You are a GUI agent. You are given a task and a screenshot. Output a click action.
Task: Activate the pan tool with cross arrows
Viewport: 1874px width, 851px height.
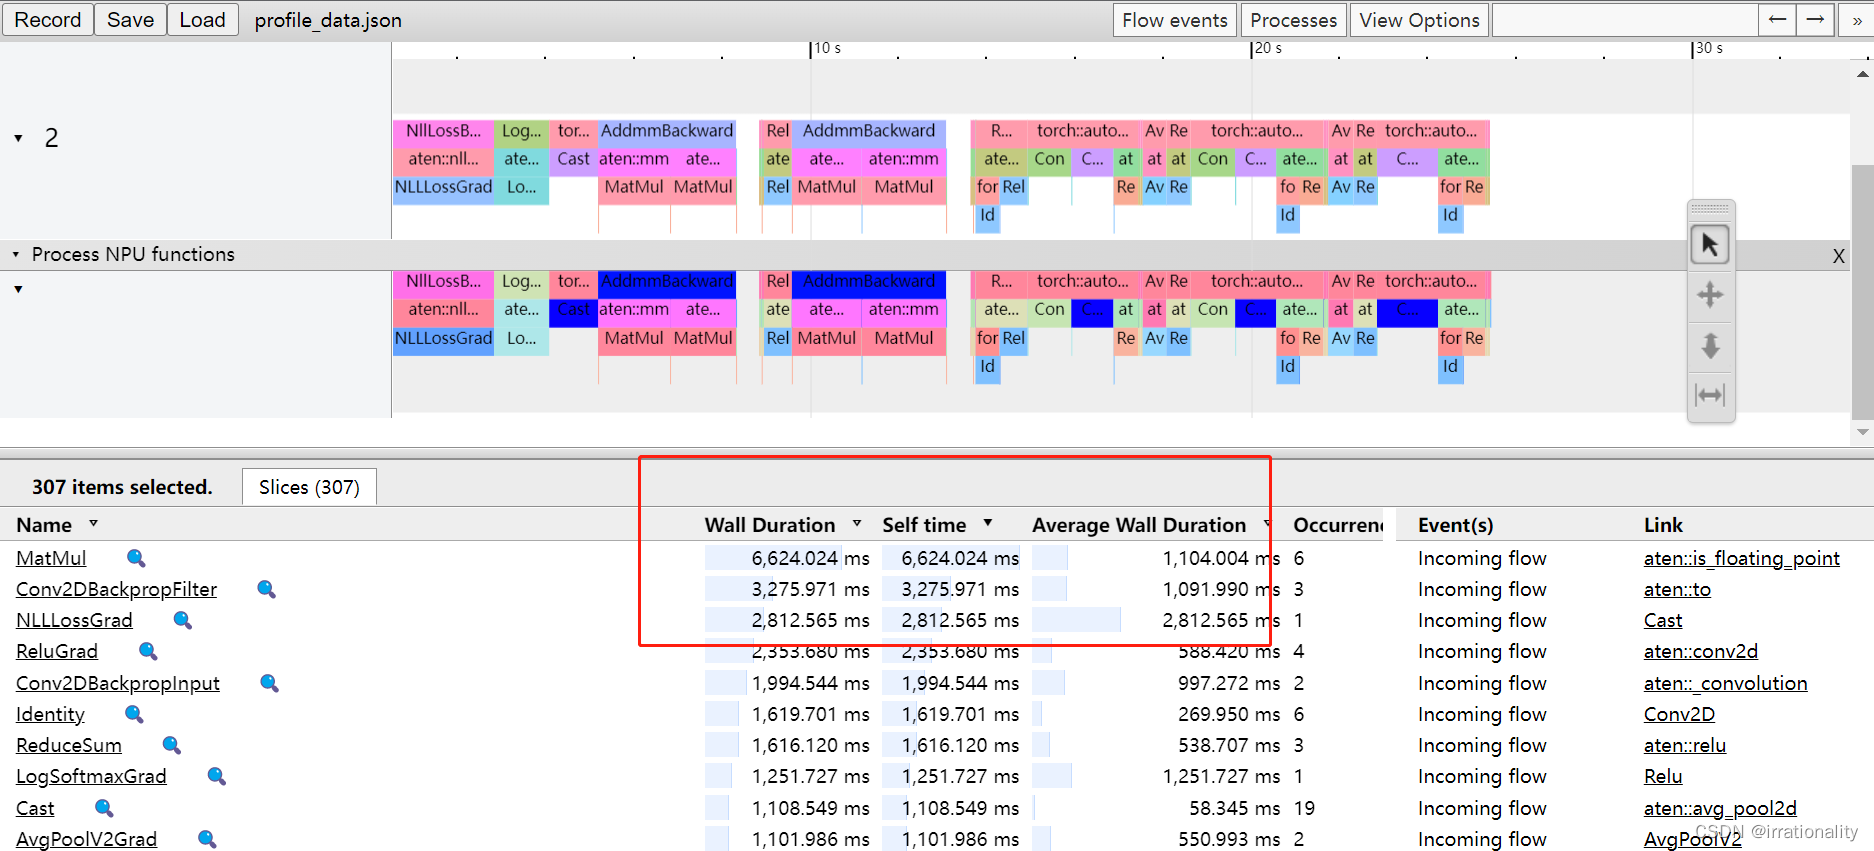(x=1710, y=295)
